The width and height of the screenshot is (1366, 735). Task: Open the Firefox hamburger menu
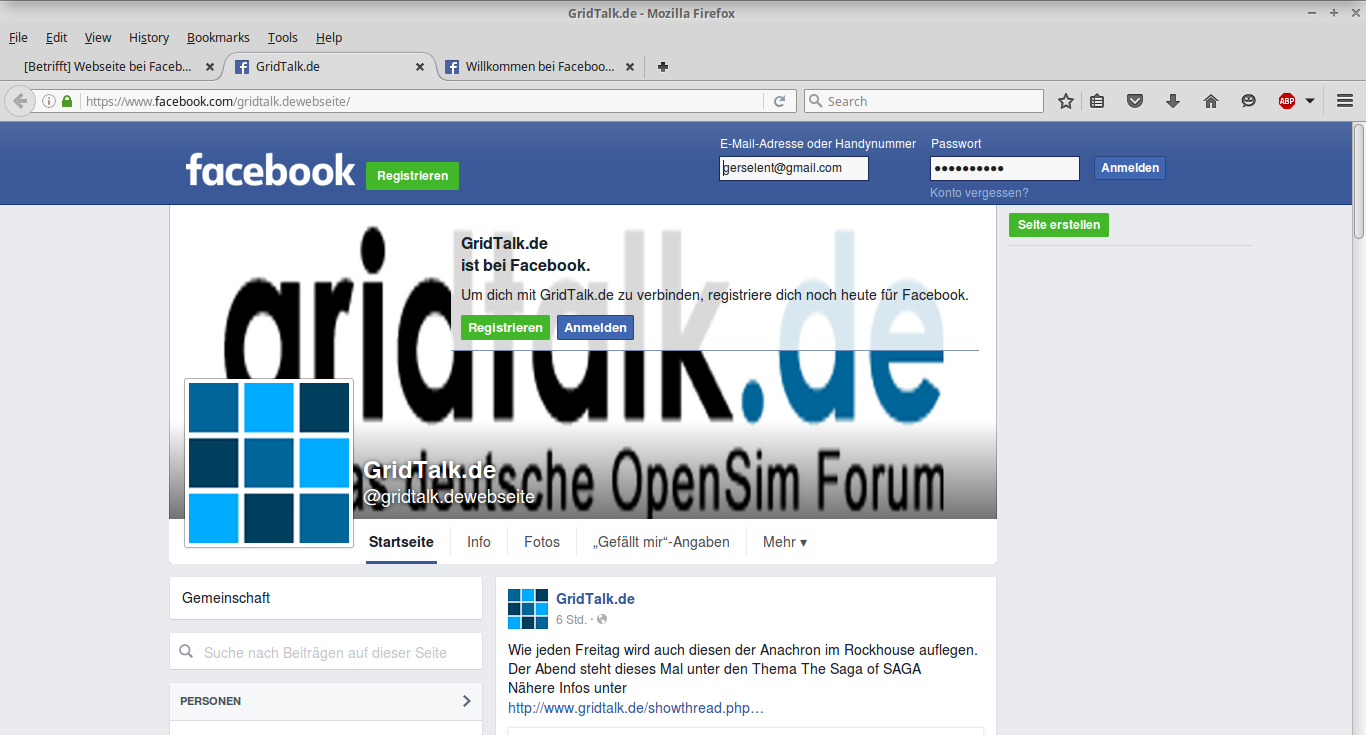point(1345,101)
